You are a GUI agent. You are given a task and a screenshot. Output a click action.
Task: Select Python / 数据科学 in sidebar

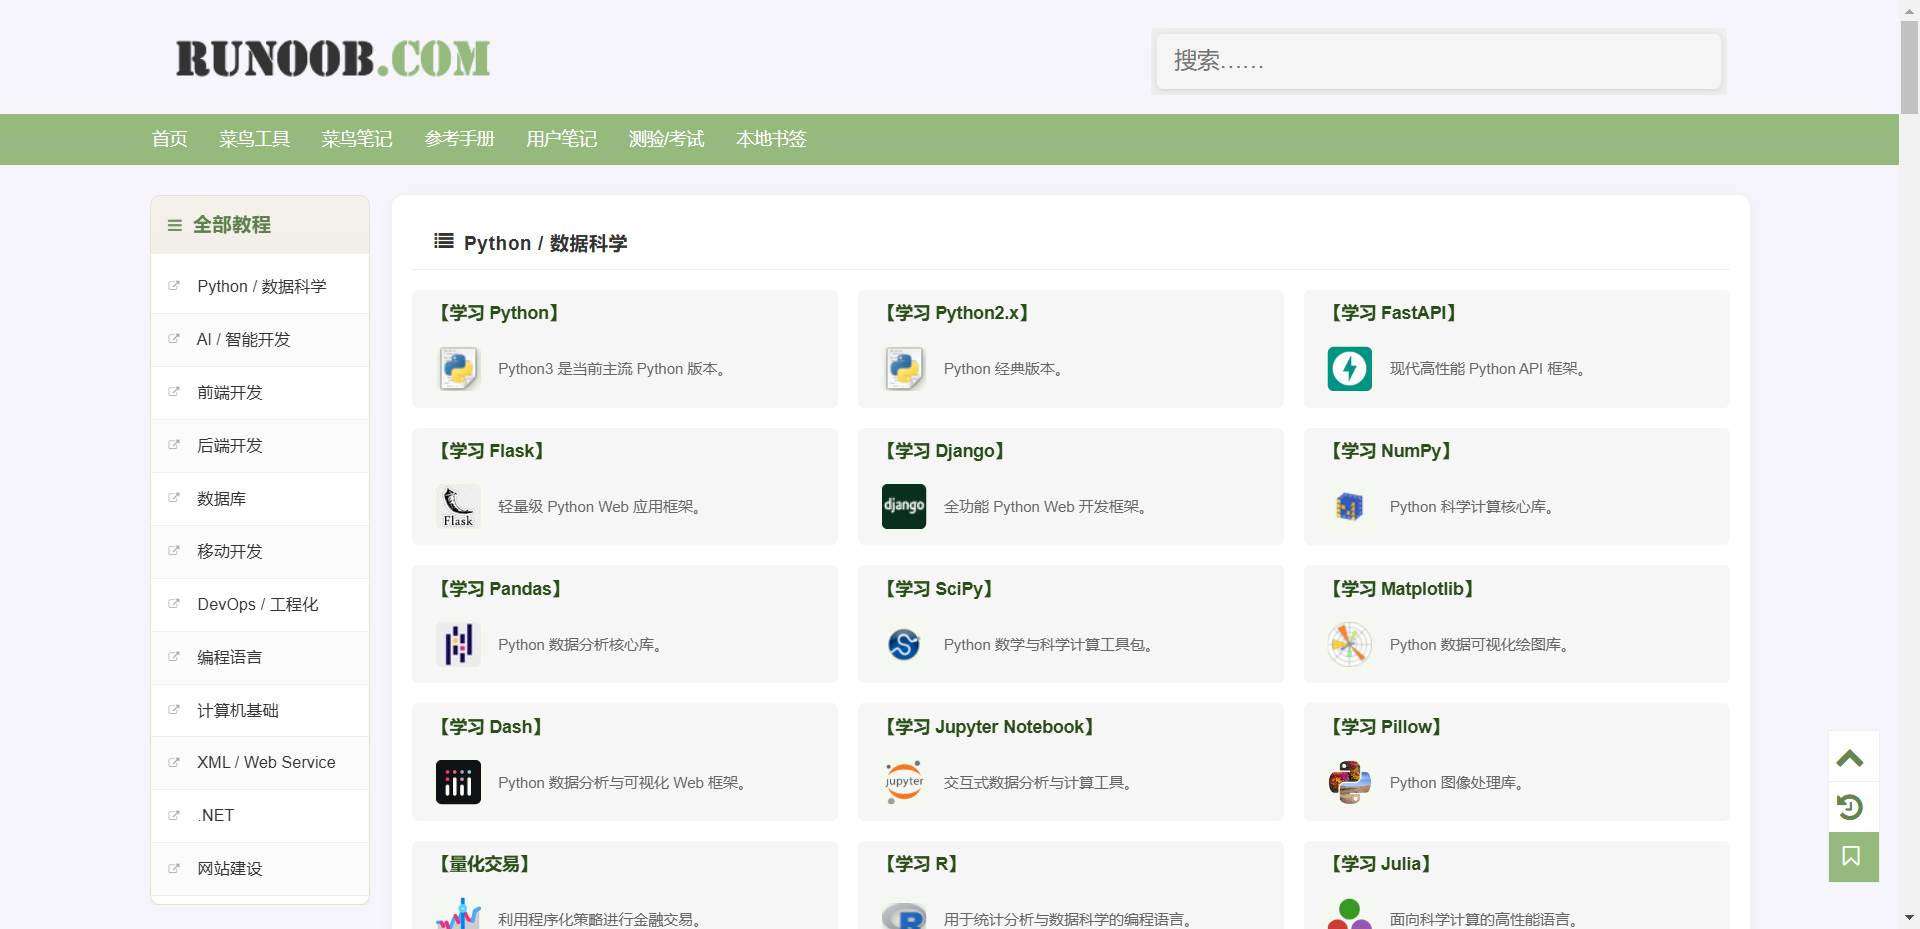[262, 287]
